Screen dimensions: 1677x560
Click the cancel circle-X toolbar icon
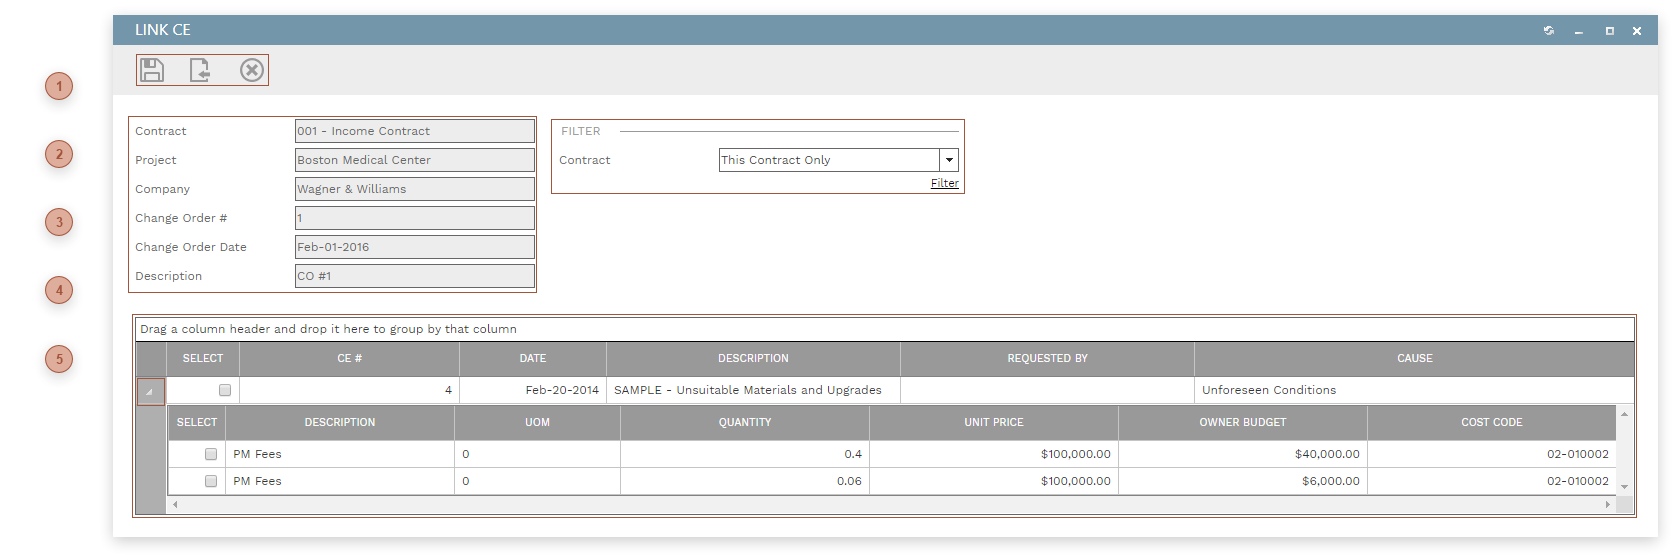pos(252,70)
